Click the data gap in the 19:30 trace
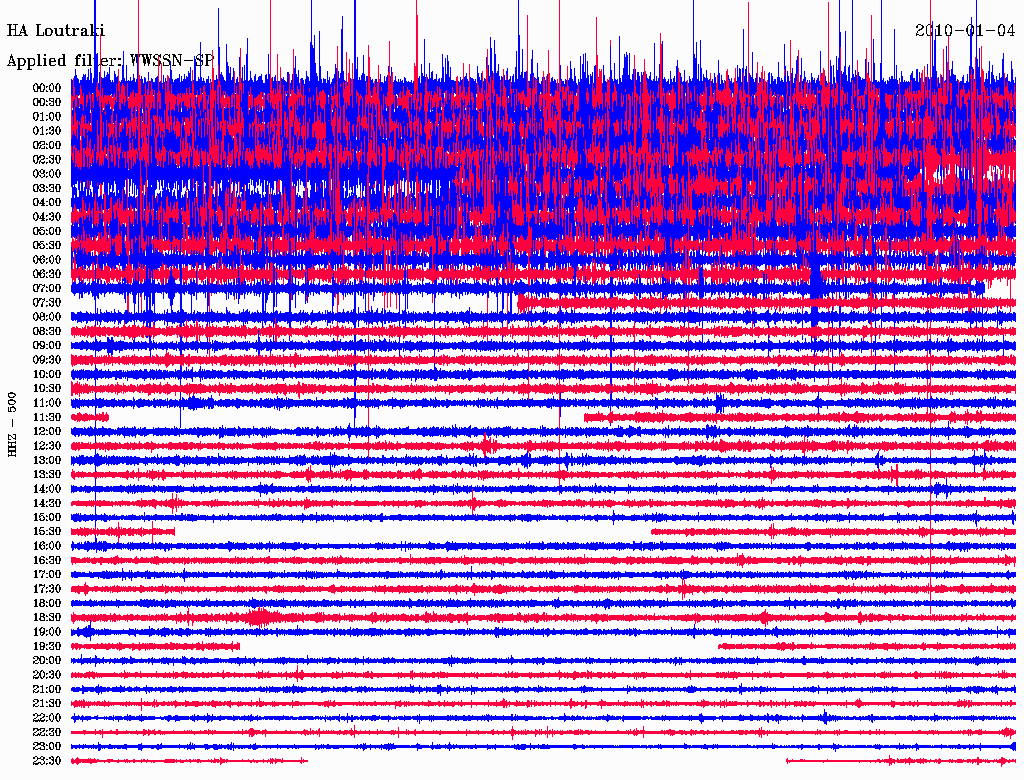Viewport: 1024px width, 780px height. pyautogui.click(x=478, y=646)
